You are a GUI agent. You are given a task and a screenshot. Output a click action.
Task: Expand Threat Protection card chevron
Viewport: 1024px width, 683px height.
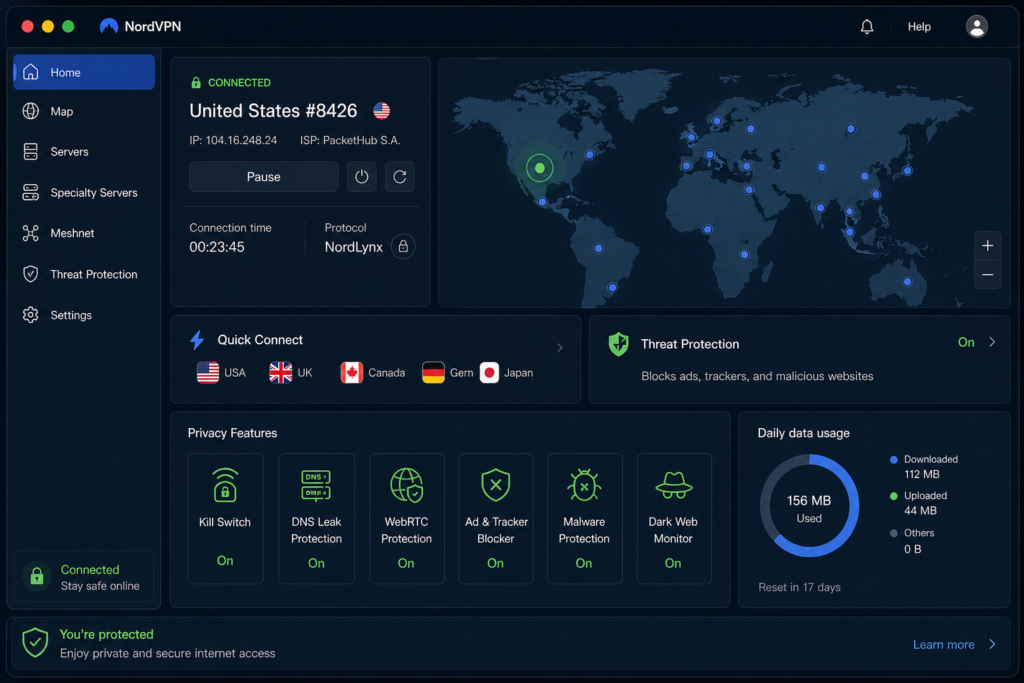coord(992,342)
